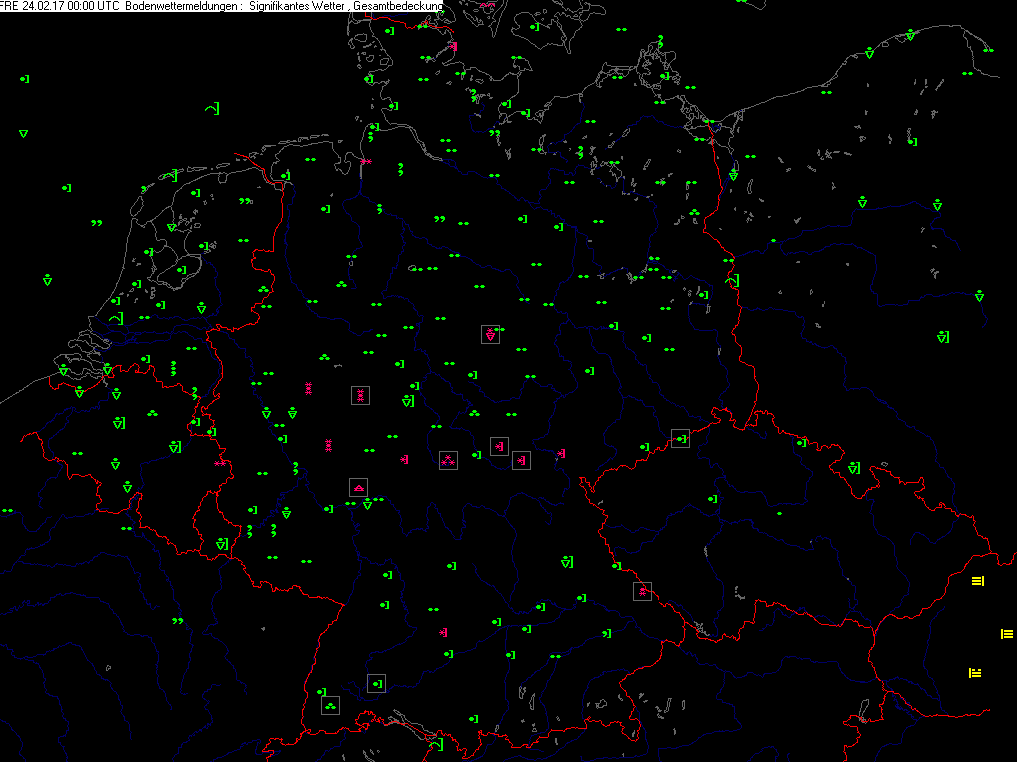Select the topmost yellow fog symbol
Viewport: 1017px width, 762px height.
click(x=978, y=581)
